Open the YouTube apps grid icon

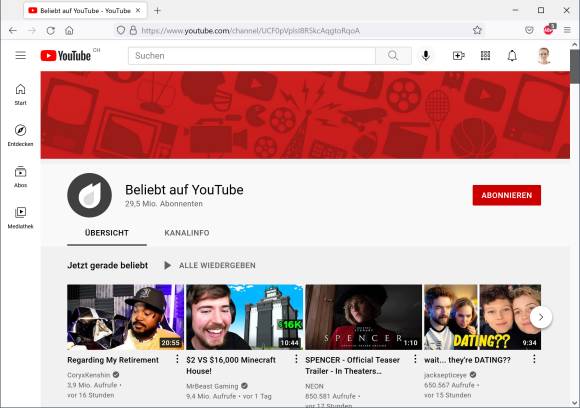pyautogui.click(x=485, y=55)
